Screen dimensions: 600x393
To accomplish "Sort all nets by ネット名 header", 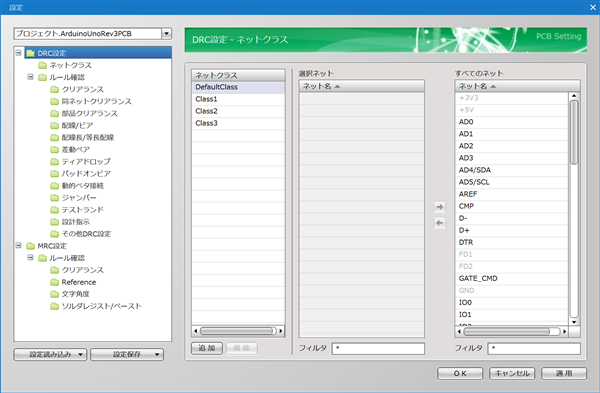I will (517, 86).
